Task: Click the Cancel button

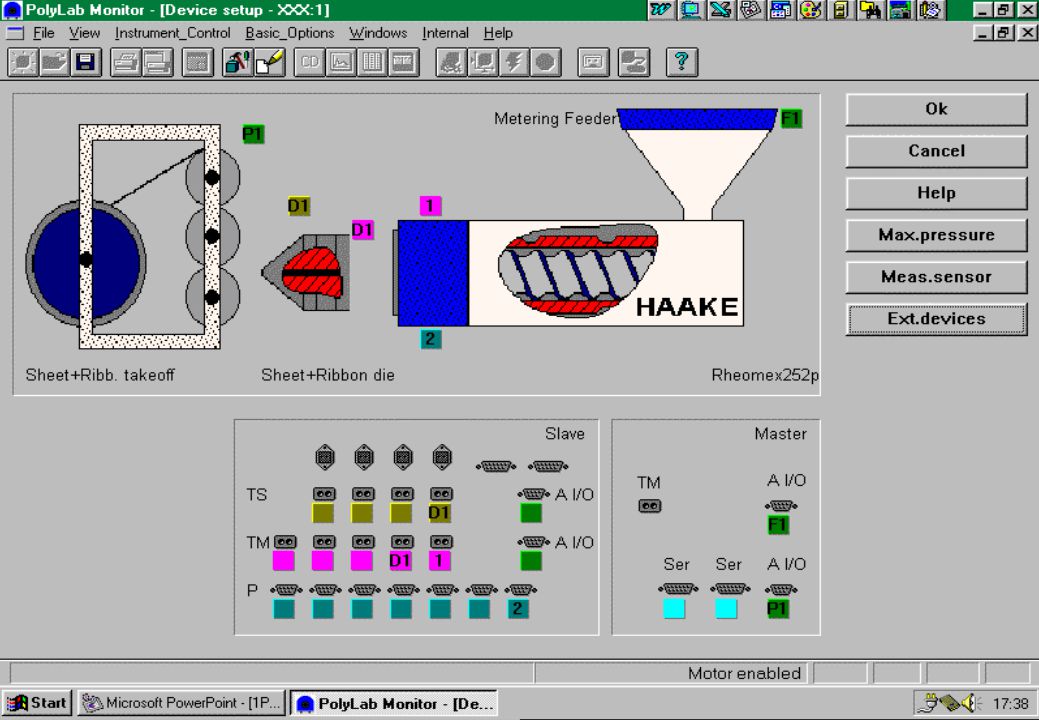Action: (936, 151)
